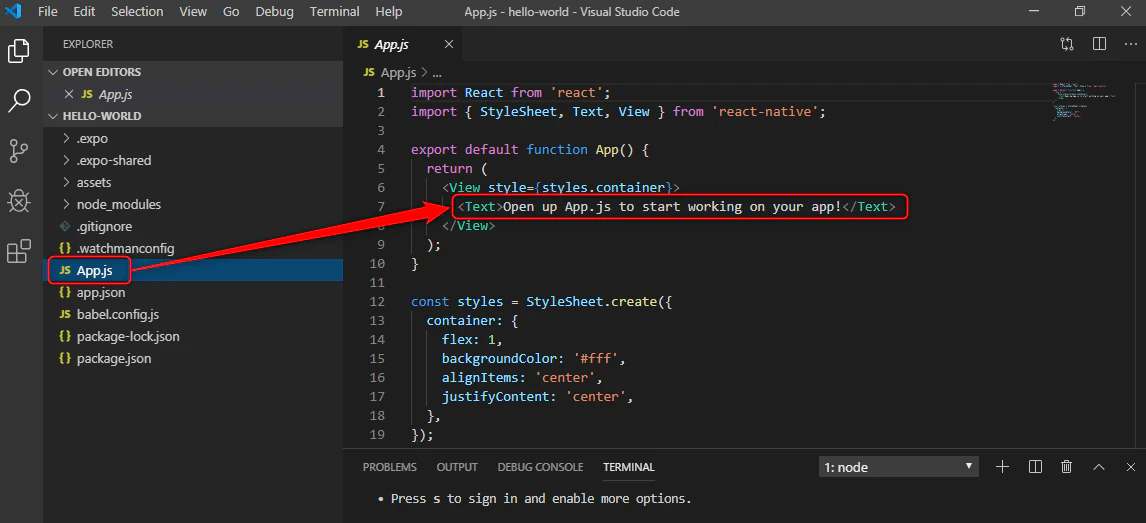Open the .watchmanconfig file

193,248
